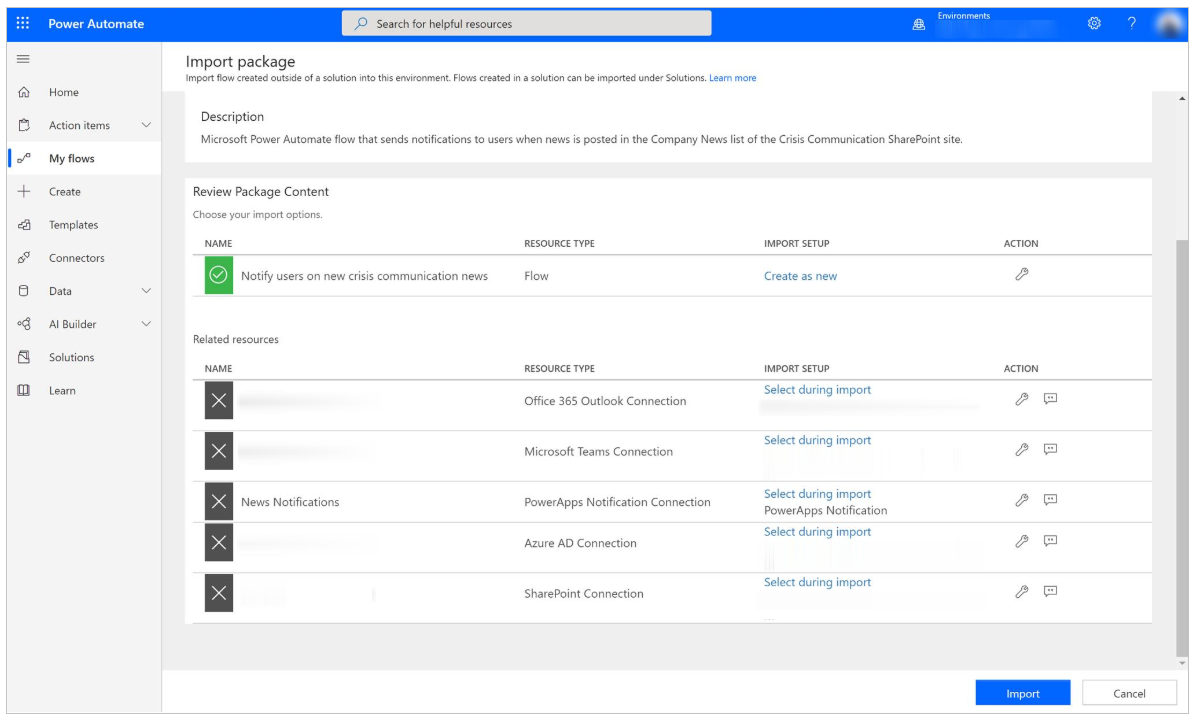Open the Learn more link
The width and height of the screenshot is (1202, 723).
pyautogui.click(x=733, y=78)
